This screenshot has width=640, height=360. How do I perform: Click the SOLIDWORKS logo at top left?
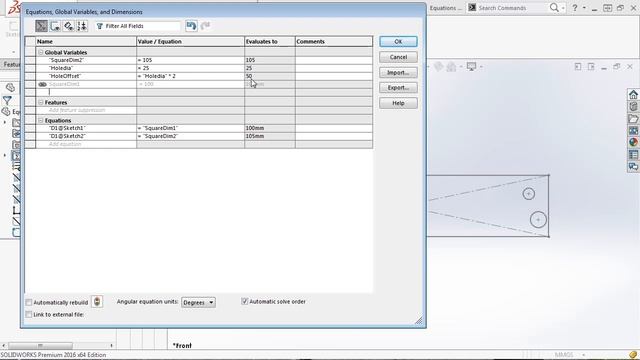point(14,7)
